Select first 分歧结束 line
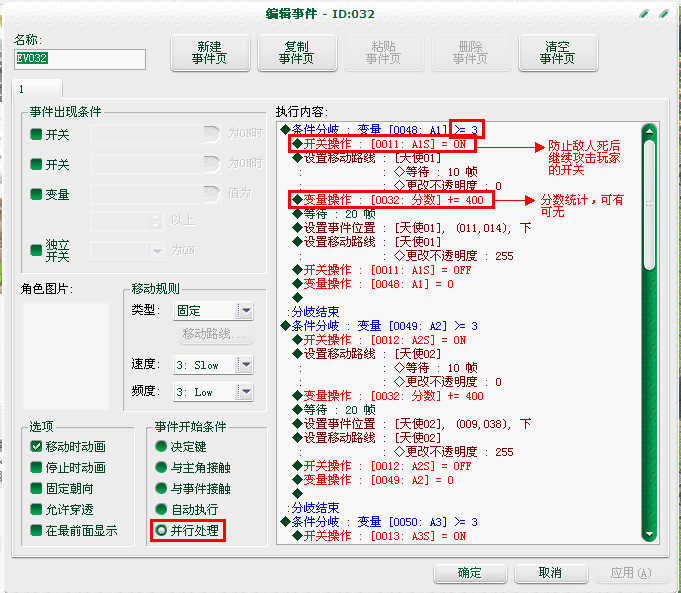The image size is (681, 593). tap(314, 311)
